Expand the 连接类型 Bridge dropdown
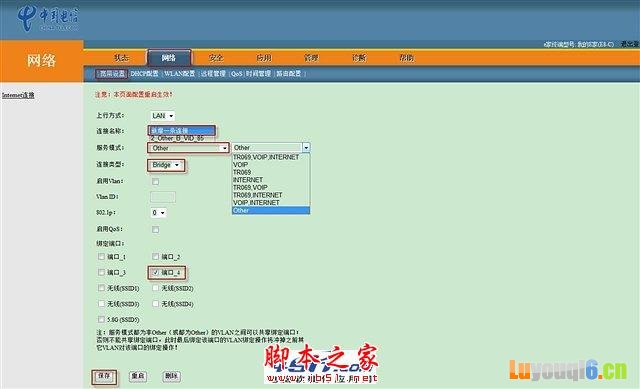 coord(166,165)
